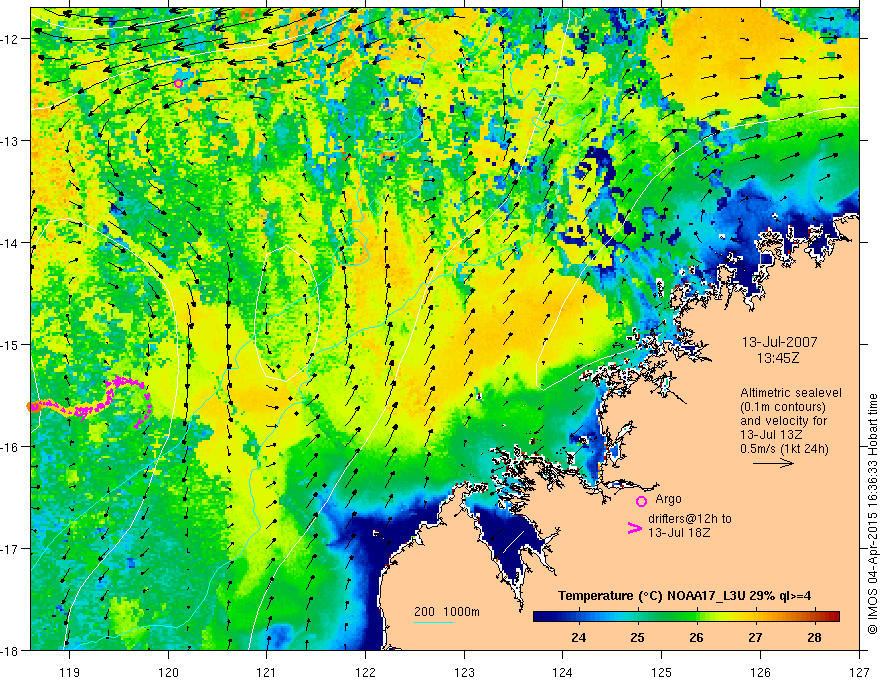This screenshot has width=880, height=680.
Task: Click the 'Temperature (°C) NOAA17_L3U 29% ql>=4' title
Action: [x=684, y=596]
